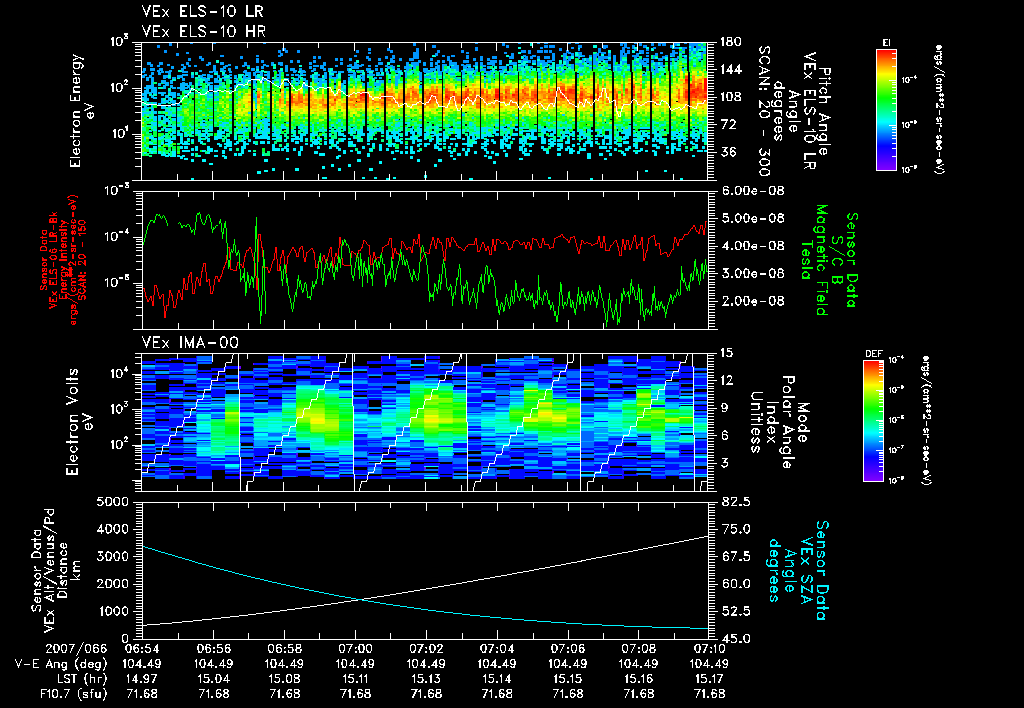1024x708 pixels.
Task: Click the 07:10 time tick label
Action: (710, 649)
